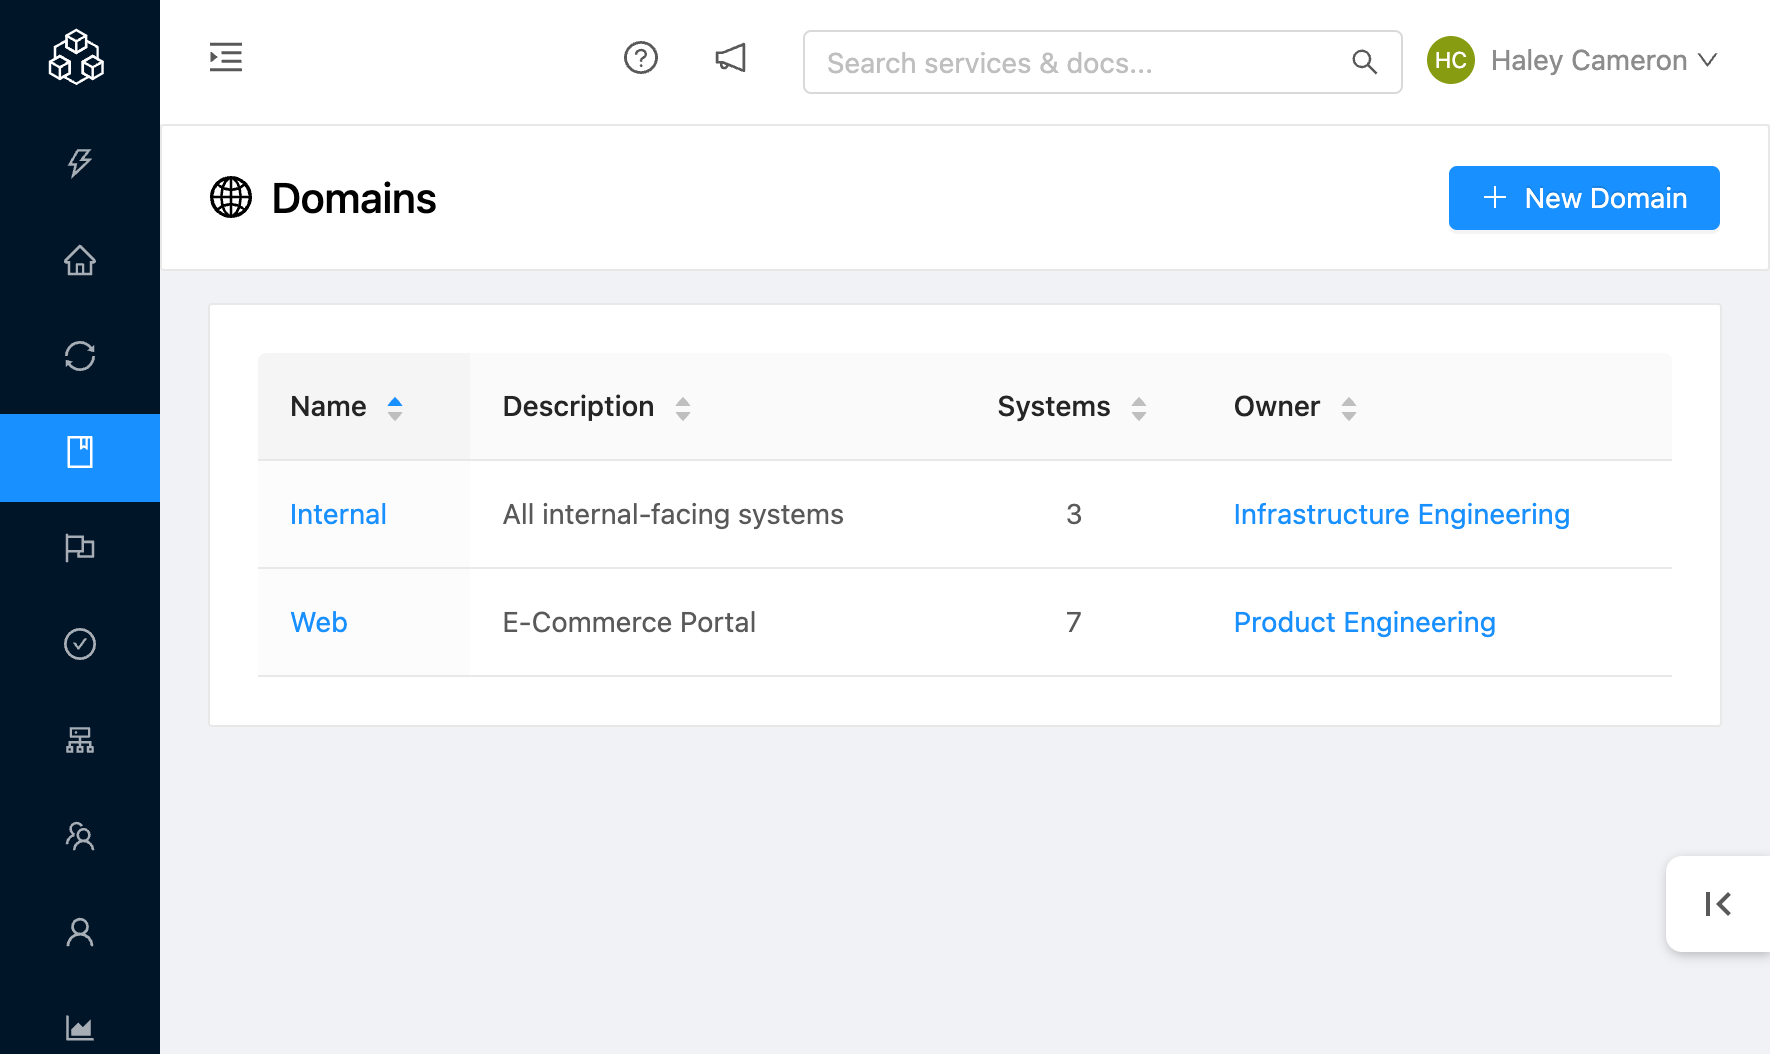Viewport: 1770px width, 1054px height.
Task: Open the check-circle sidebar item
Action: [x=80, y=644]
